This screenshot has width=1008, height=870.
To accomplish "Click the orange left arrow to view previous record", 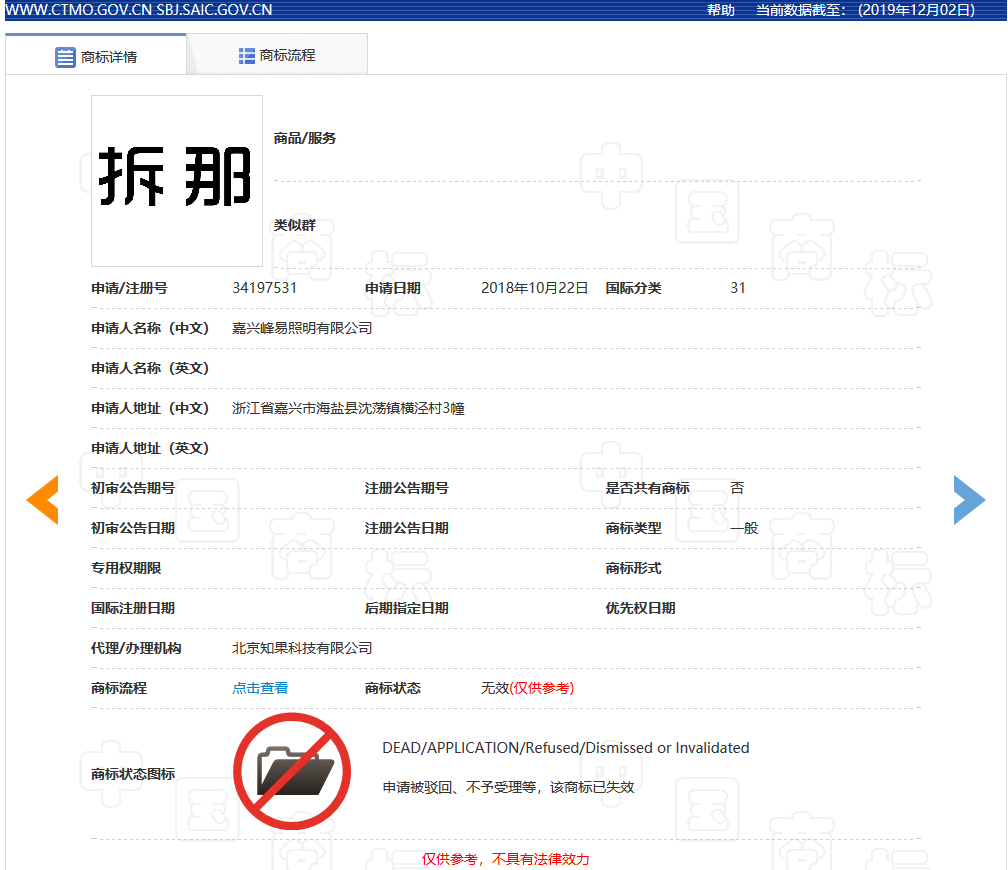I will [42, 500].
